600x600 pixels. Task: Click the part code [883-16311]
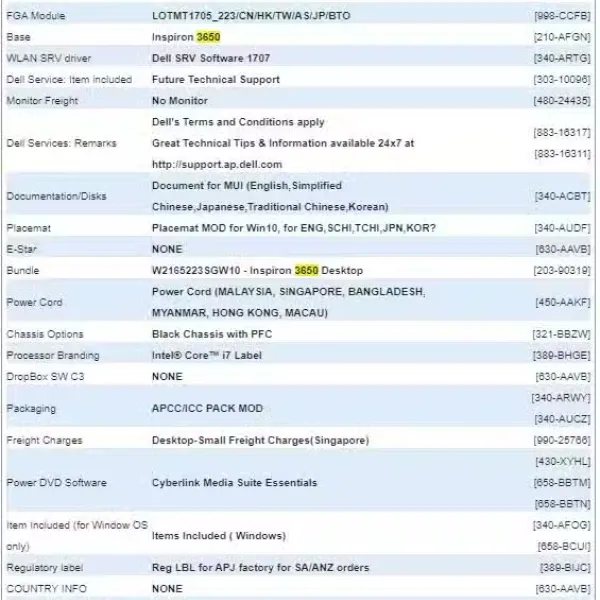pyautogui.click(x=562, y=154)
